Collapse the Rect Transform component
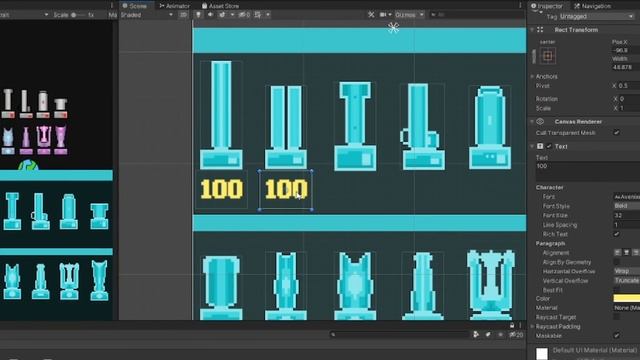 (x=532, y=30)
